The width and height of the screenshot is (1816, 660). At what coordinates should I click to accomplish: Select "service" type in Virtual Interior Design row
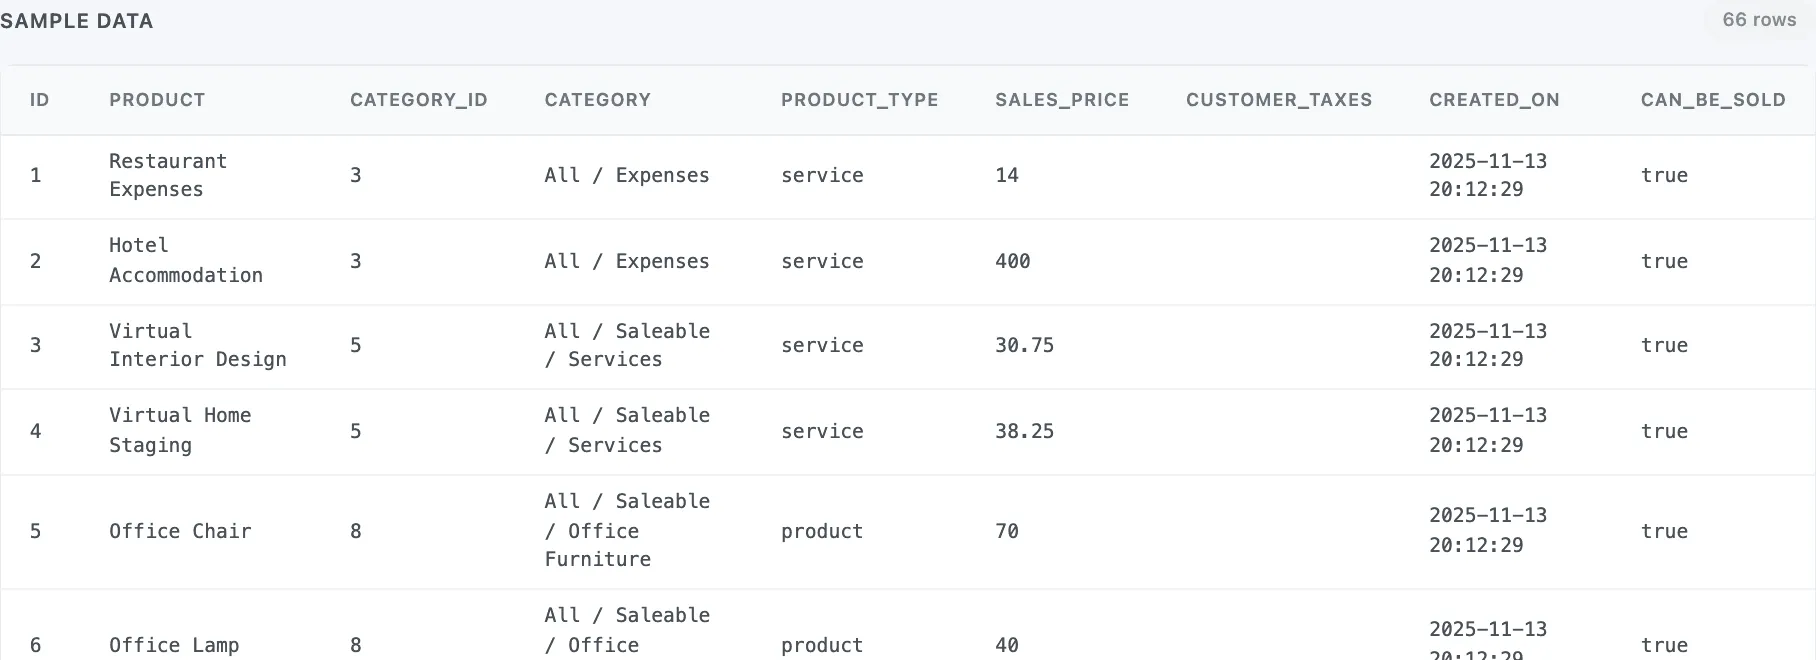click(x=822, y=345)
